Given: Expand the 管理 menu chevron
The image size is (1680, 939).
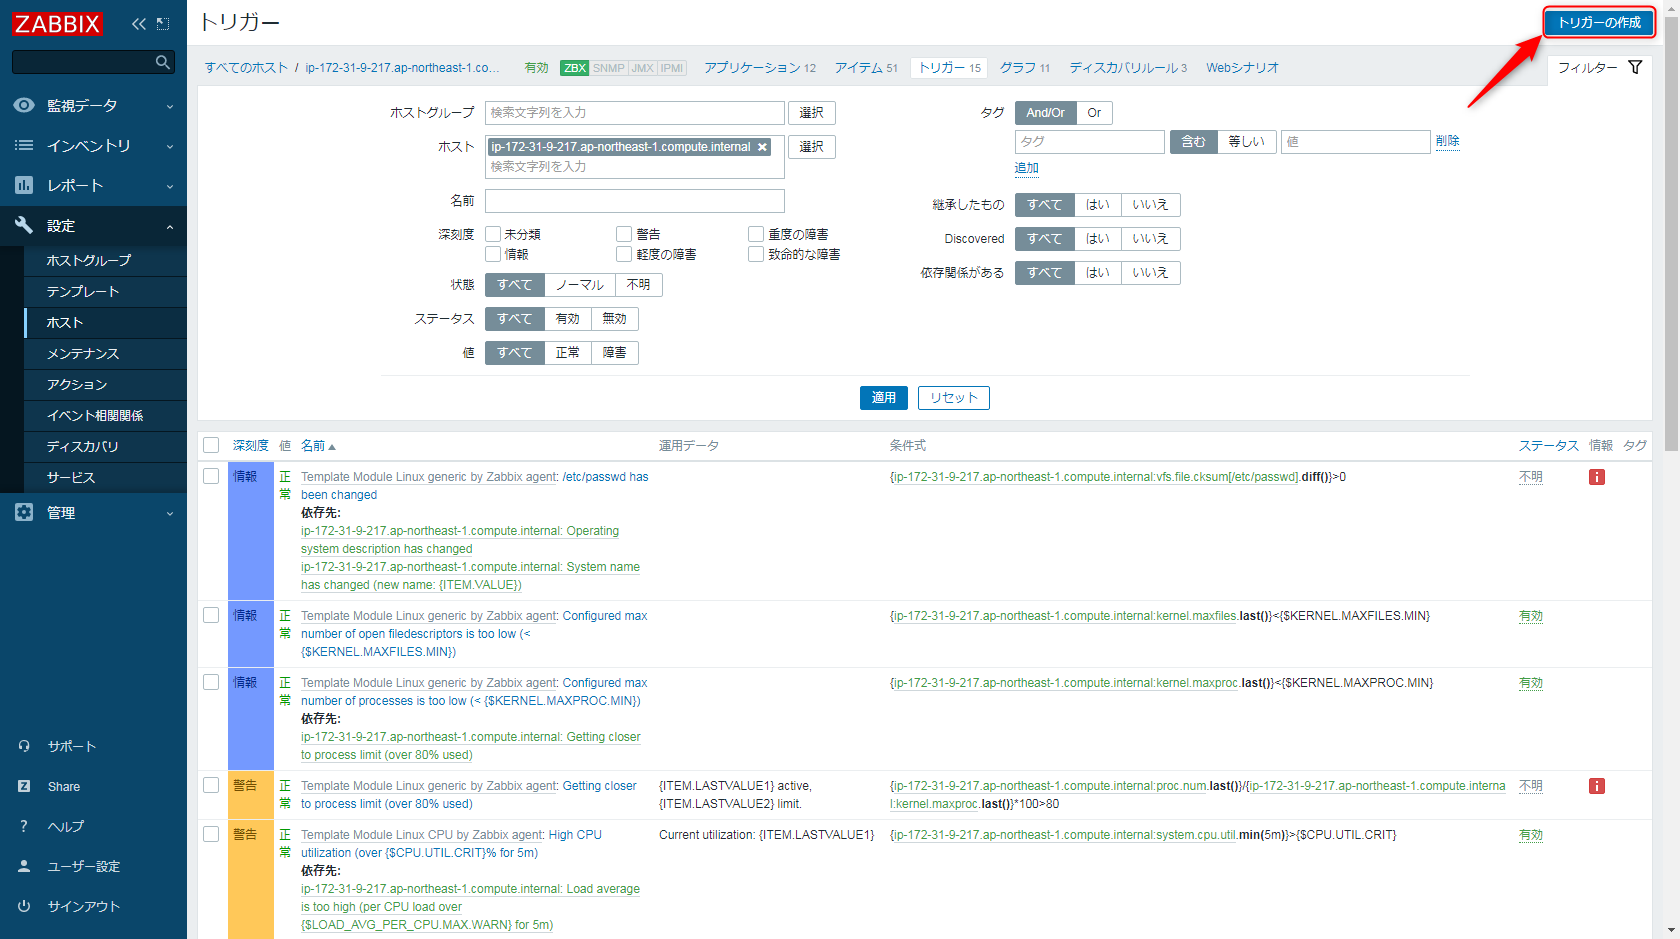Looking at the screenshot, I should click(x=169, y=513).
